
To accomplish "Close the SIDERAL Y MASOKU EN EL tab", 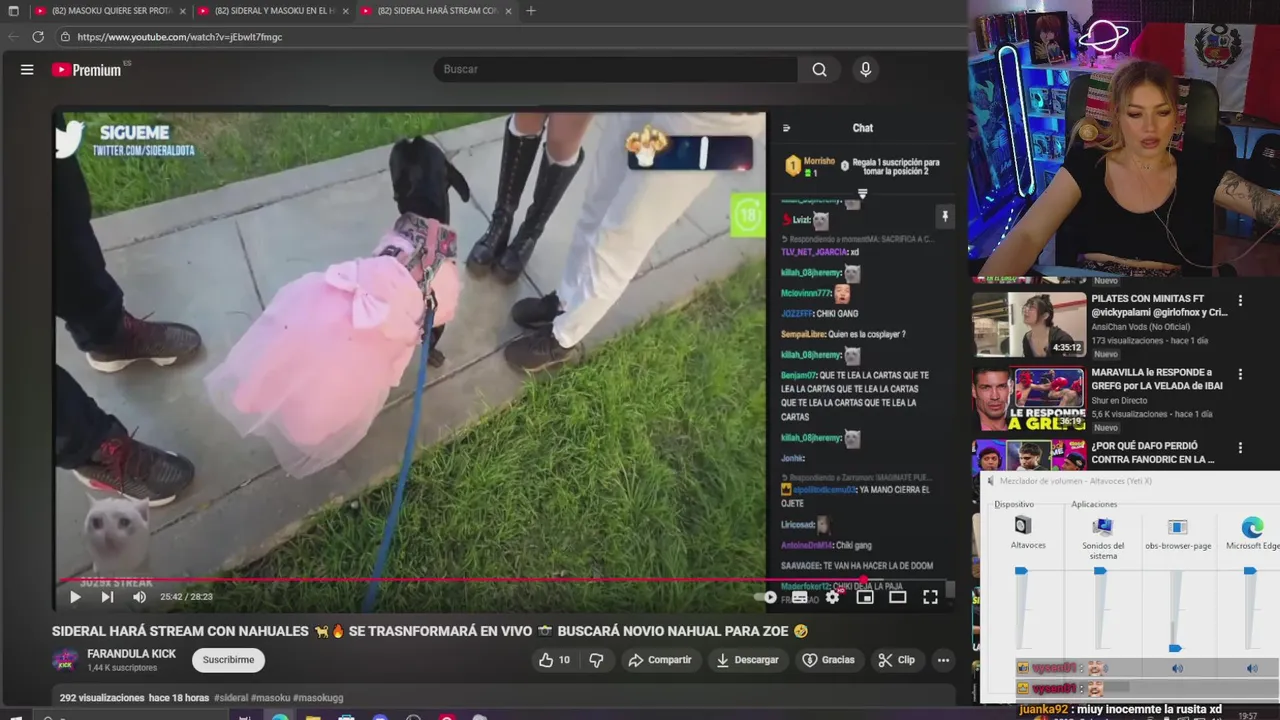I will point(345,11).
